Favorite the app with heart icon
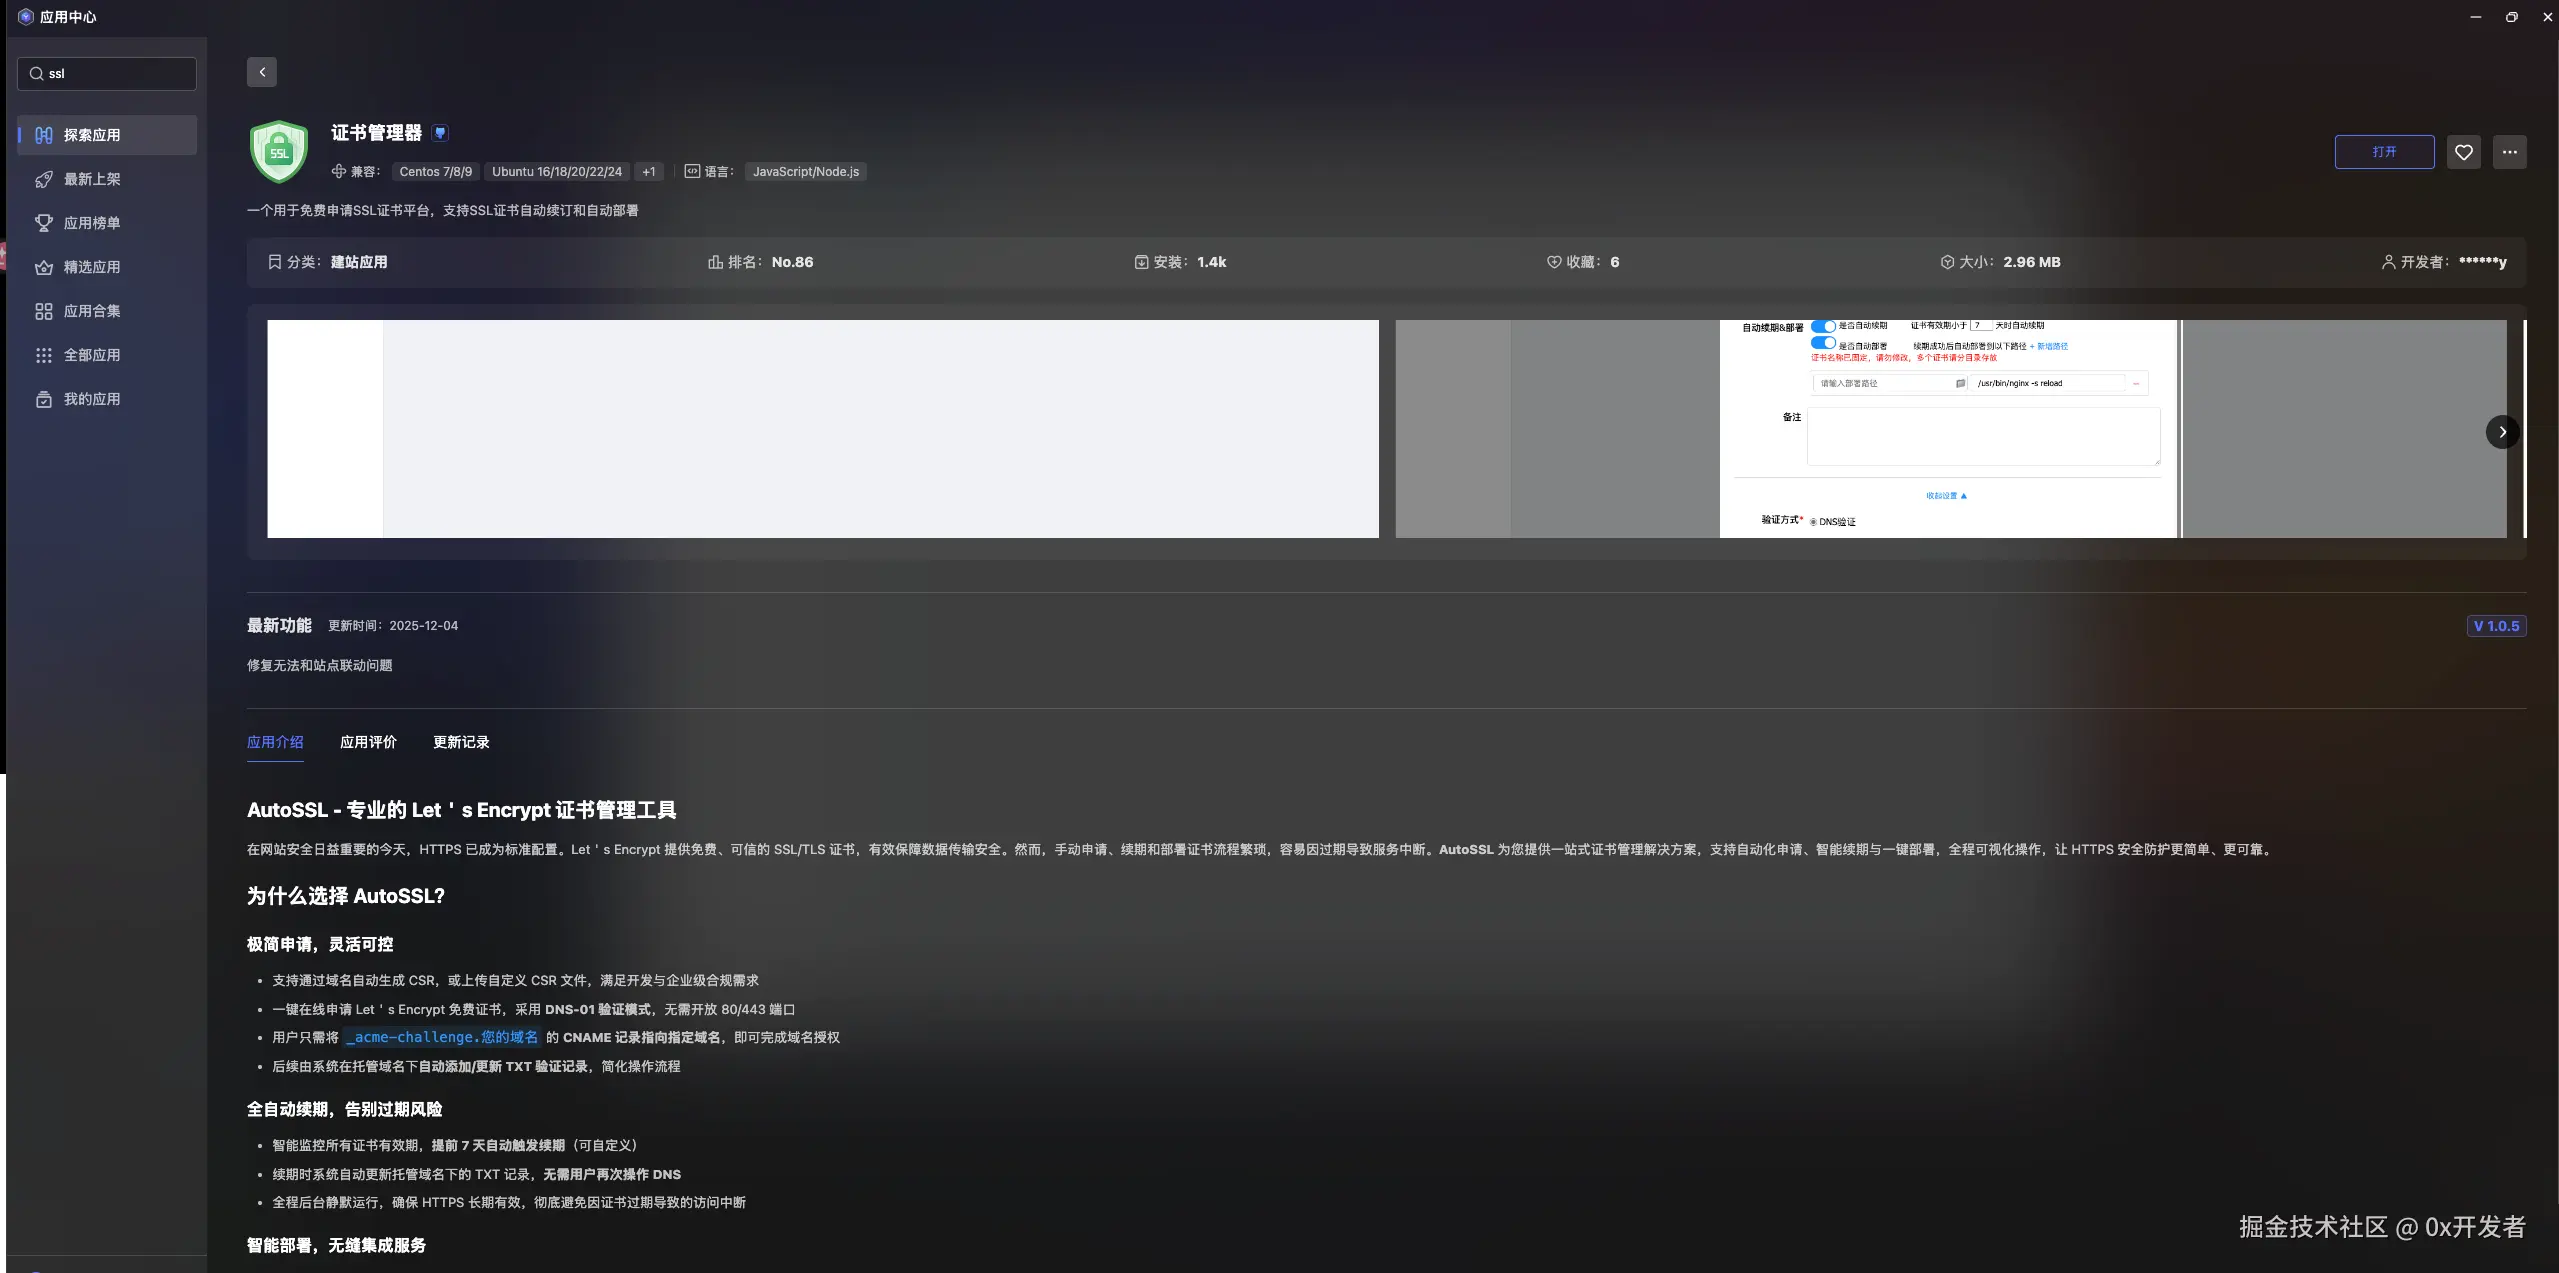This screenshot has width=2559, height=1273. point(2463,152)
